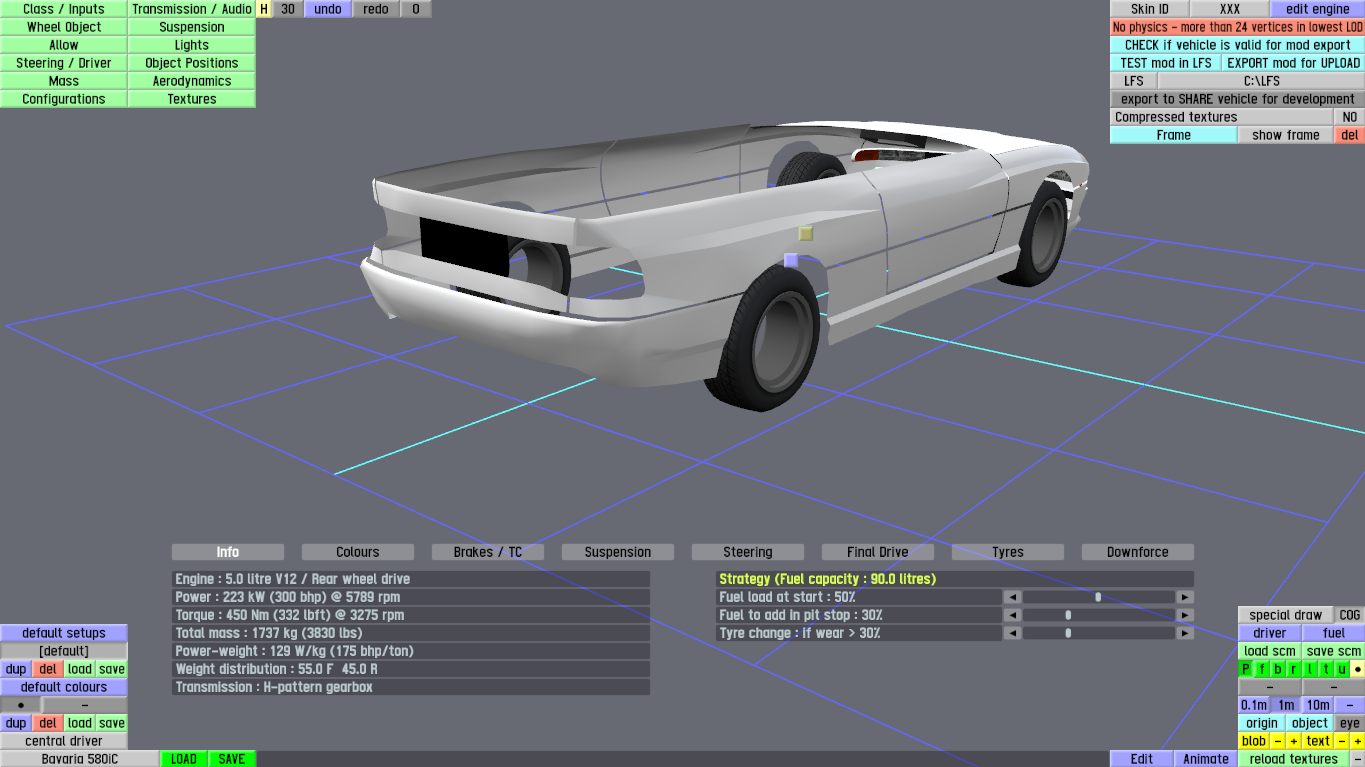This screenshot has height=767, width=1365.
Task: Click the Fuel load at start slider
Action: point(1099,597)
